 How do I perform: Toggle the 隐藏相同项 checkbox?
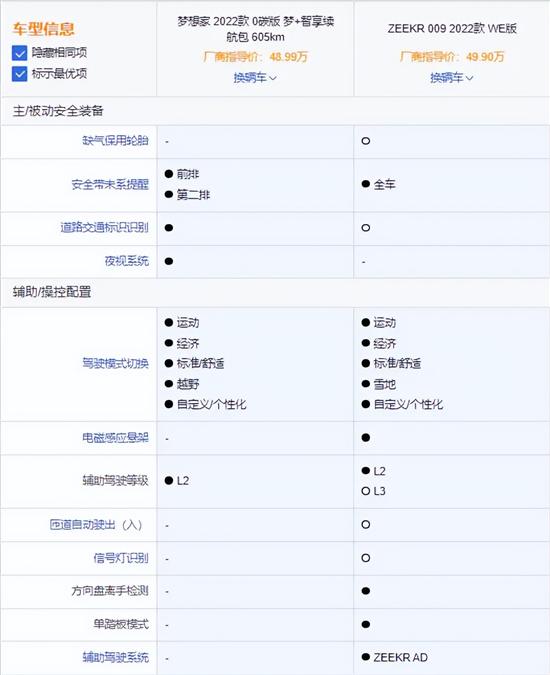[x=19, y=53]
